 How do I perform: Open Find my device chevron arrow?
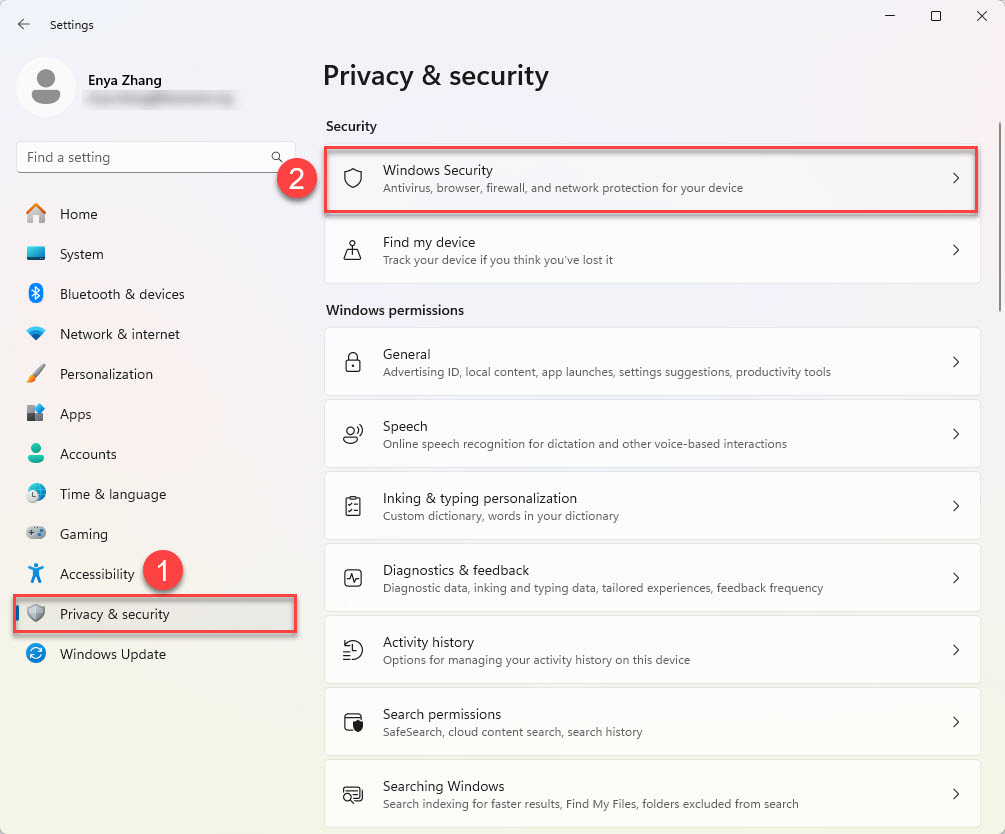[956, 250]
